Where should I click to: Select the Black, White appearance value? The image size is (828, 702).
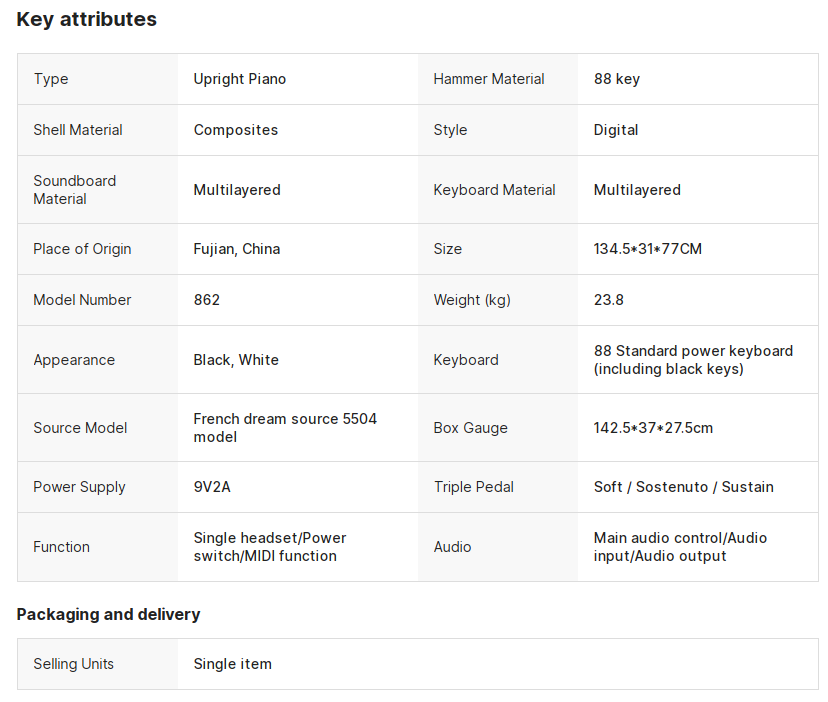click(x=236, y=360)
